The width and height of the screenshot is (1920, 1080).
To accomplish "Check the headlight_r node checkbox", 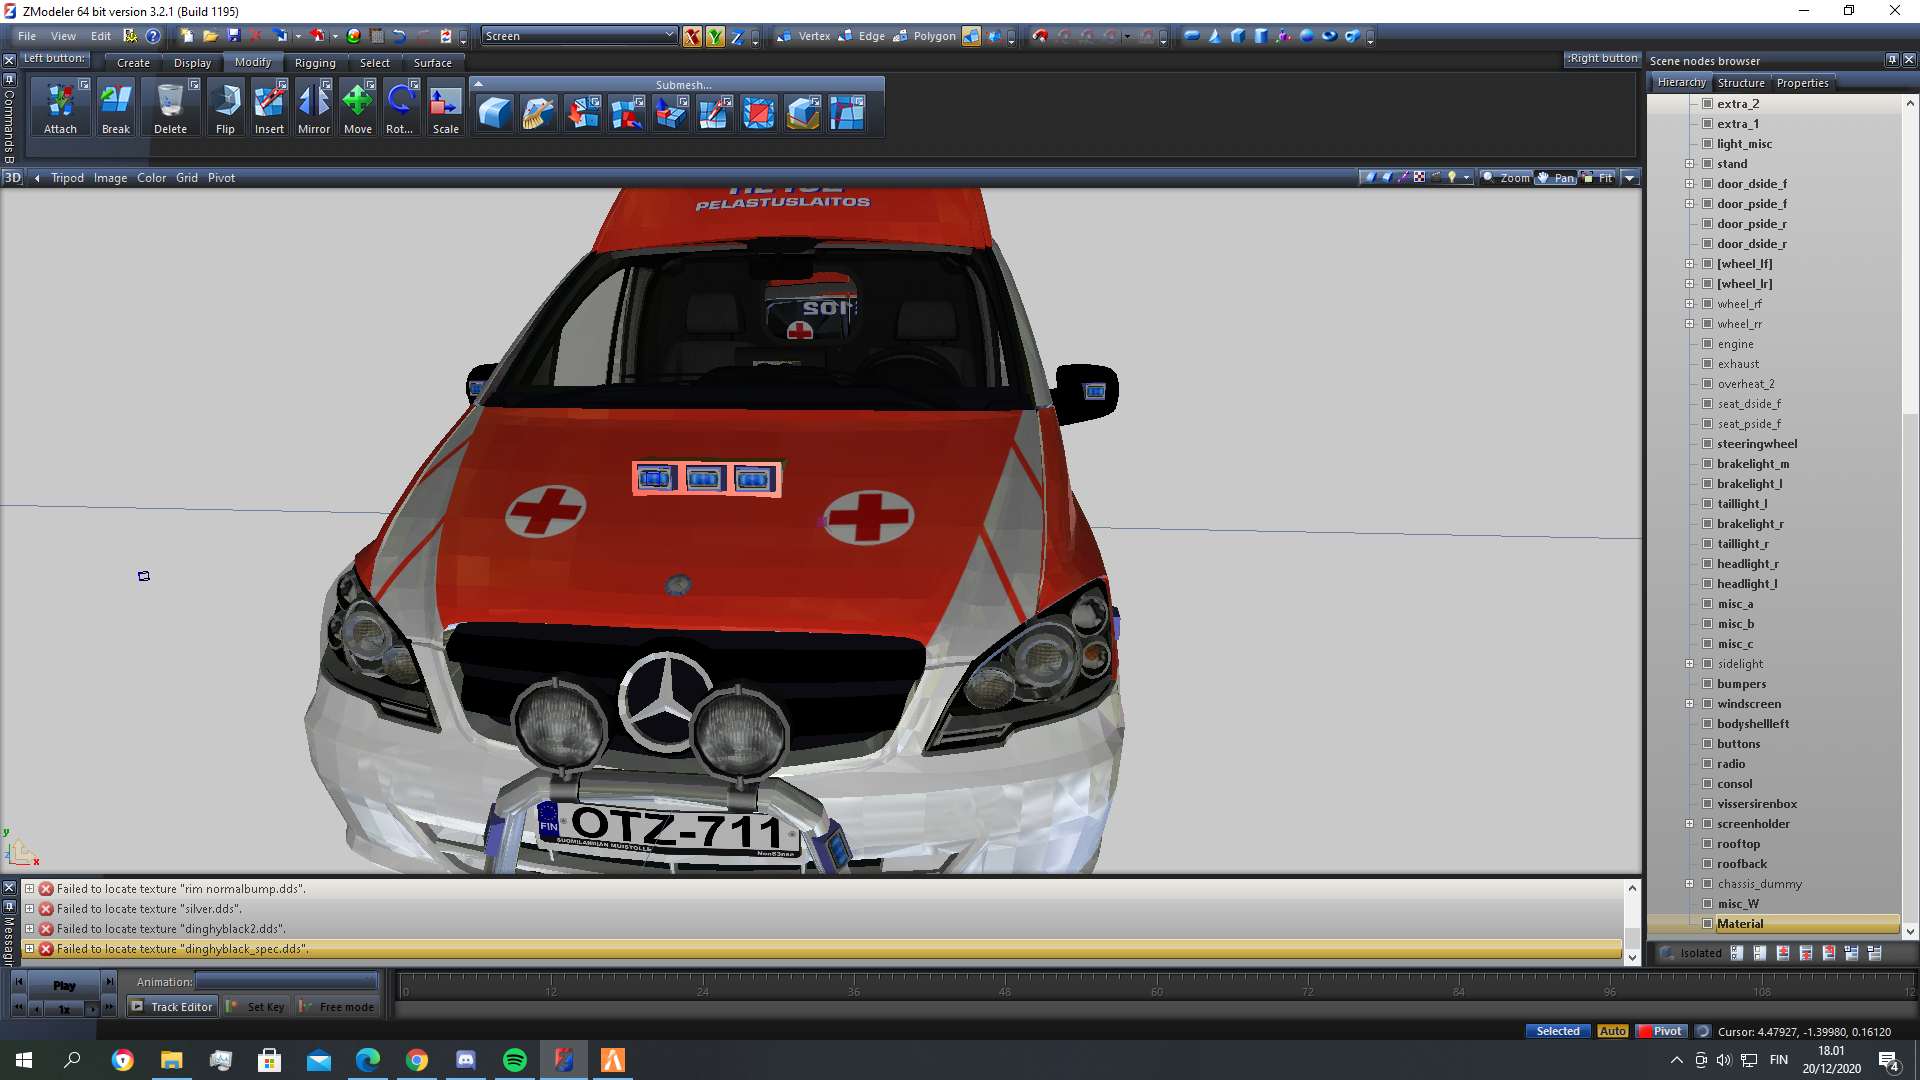I will point(1708,564).
